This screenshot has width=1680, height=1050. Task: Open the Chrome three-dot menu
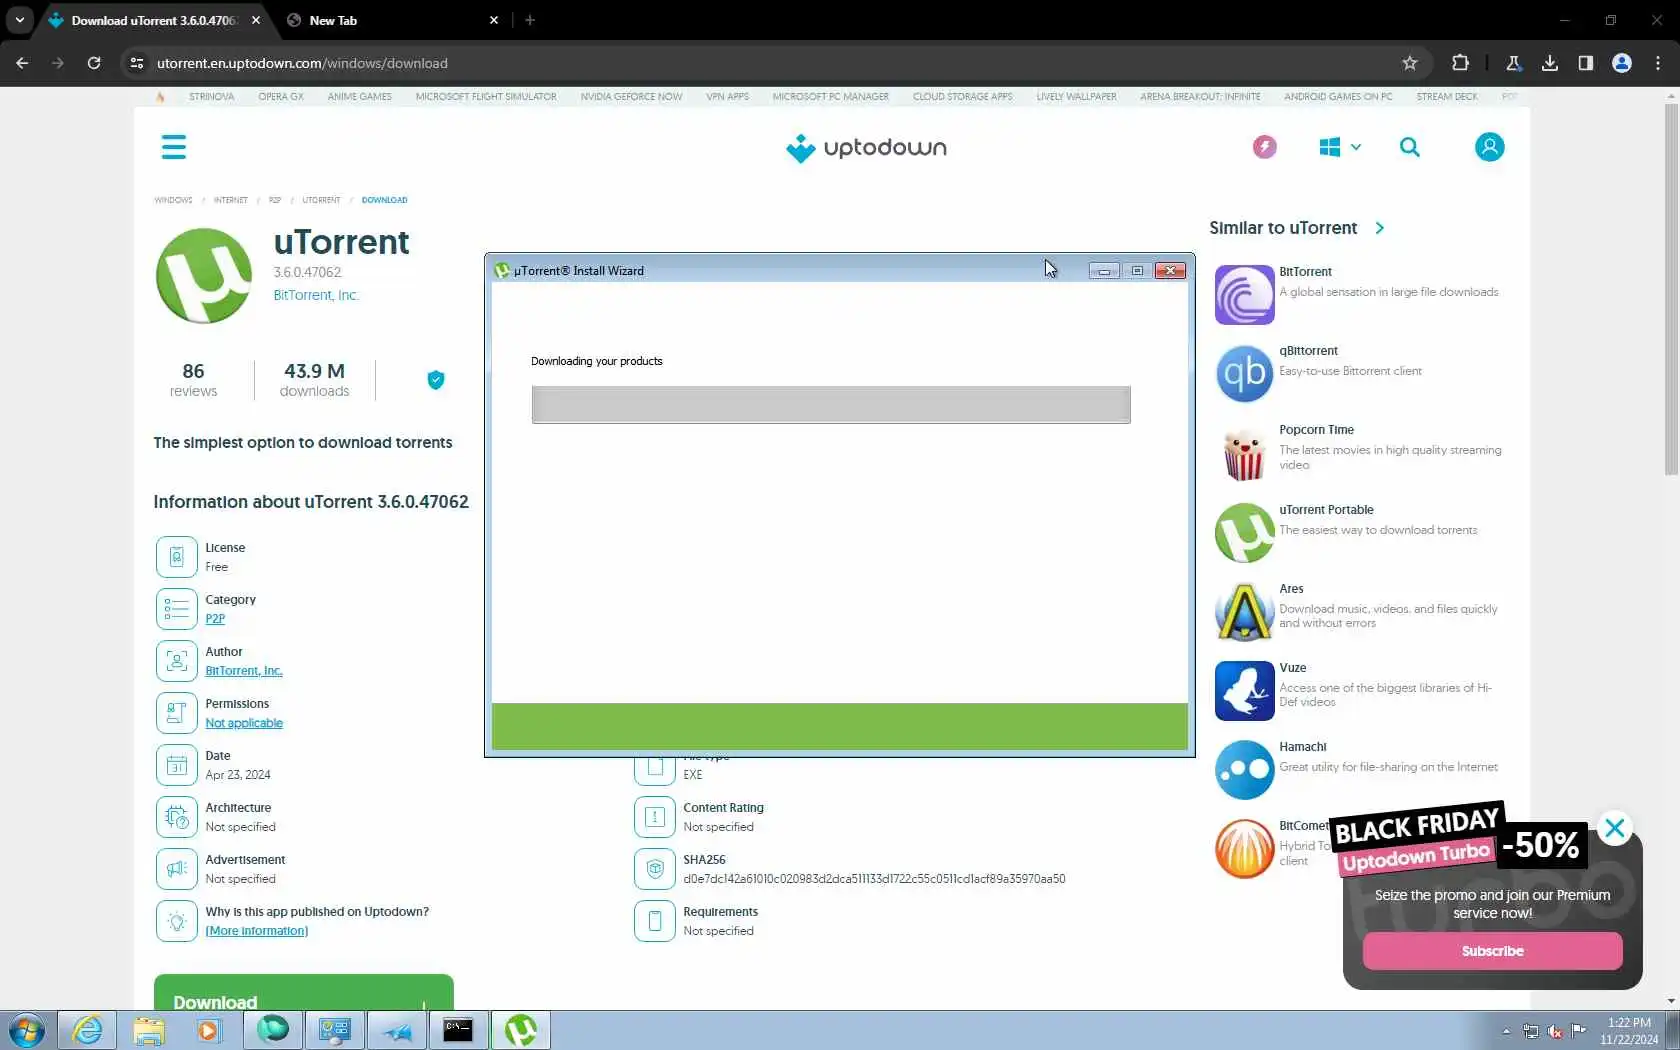click(x=1658, y=63)
